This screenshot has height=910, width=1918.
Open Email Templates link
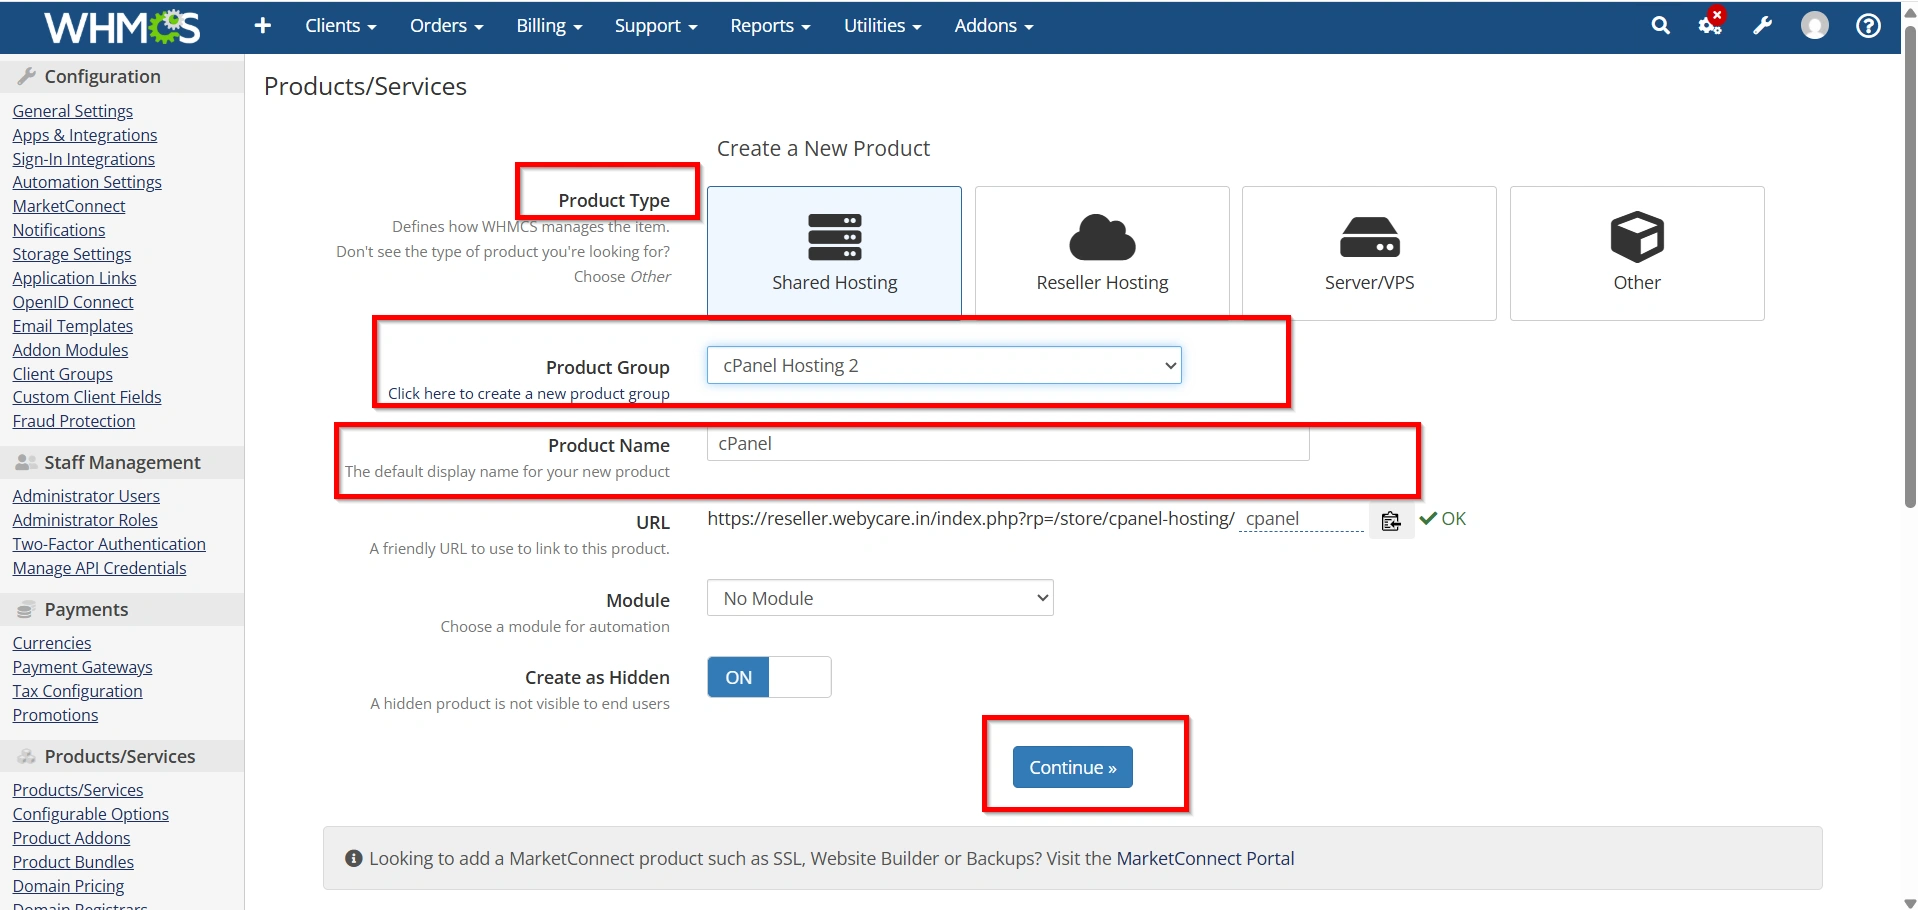(x=72, y=326)
